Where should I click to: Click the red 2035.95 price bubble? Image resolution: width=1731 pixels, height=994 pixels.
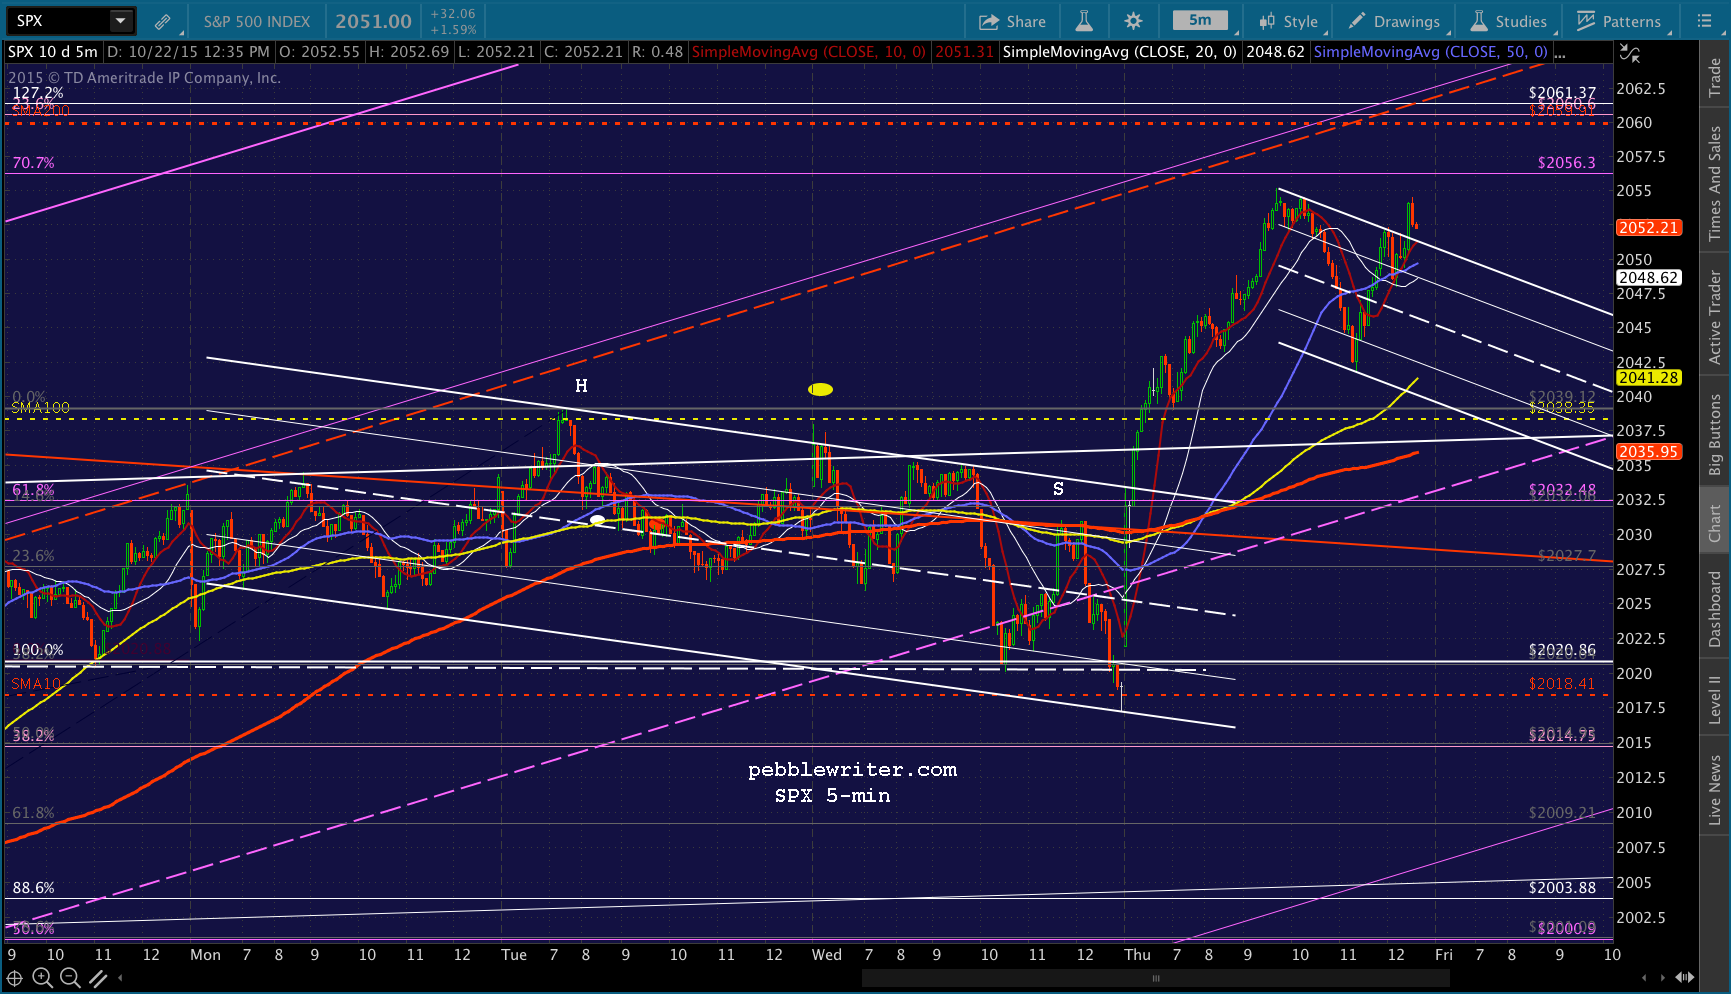[x=1649, y=452]
